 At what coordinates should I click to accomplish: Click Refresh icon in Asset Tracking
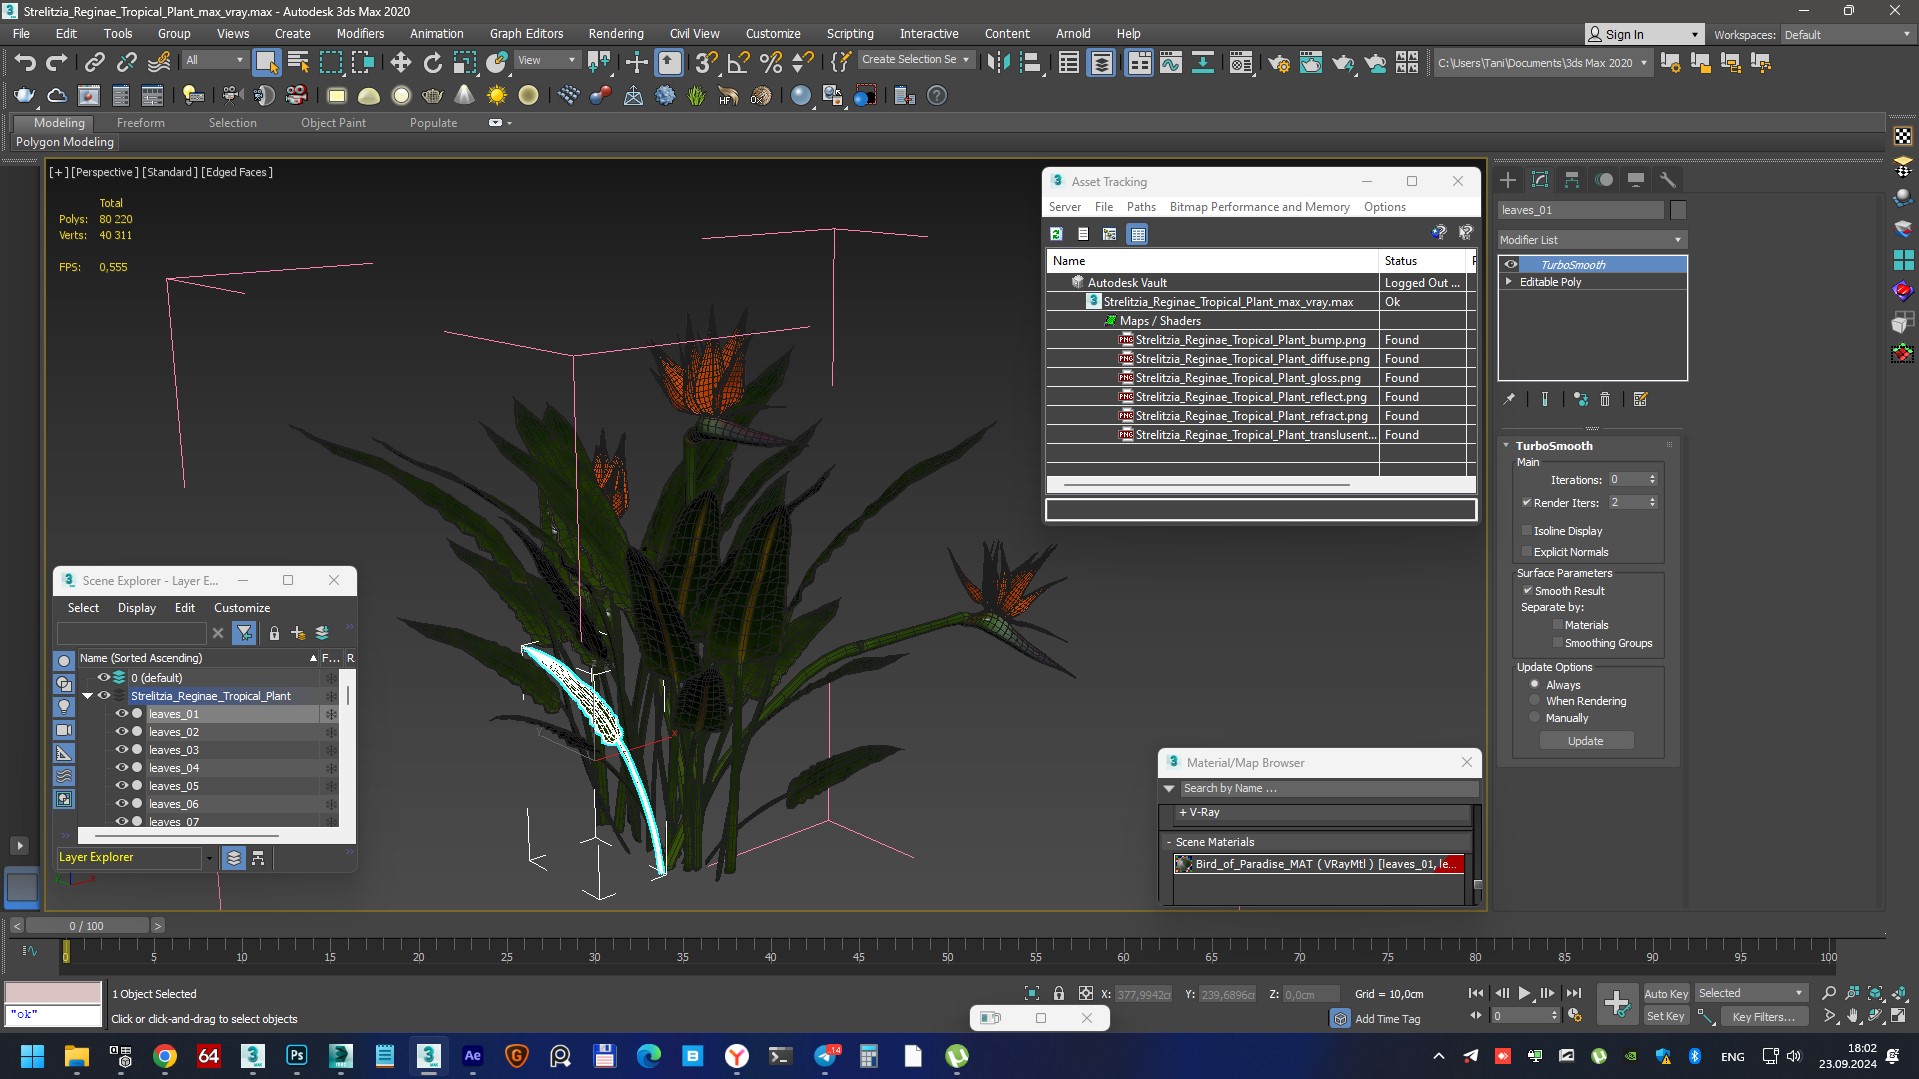(1056, 234)
